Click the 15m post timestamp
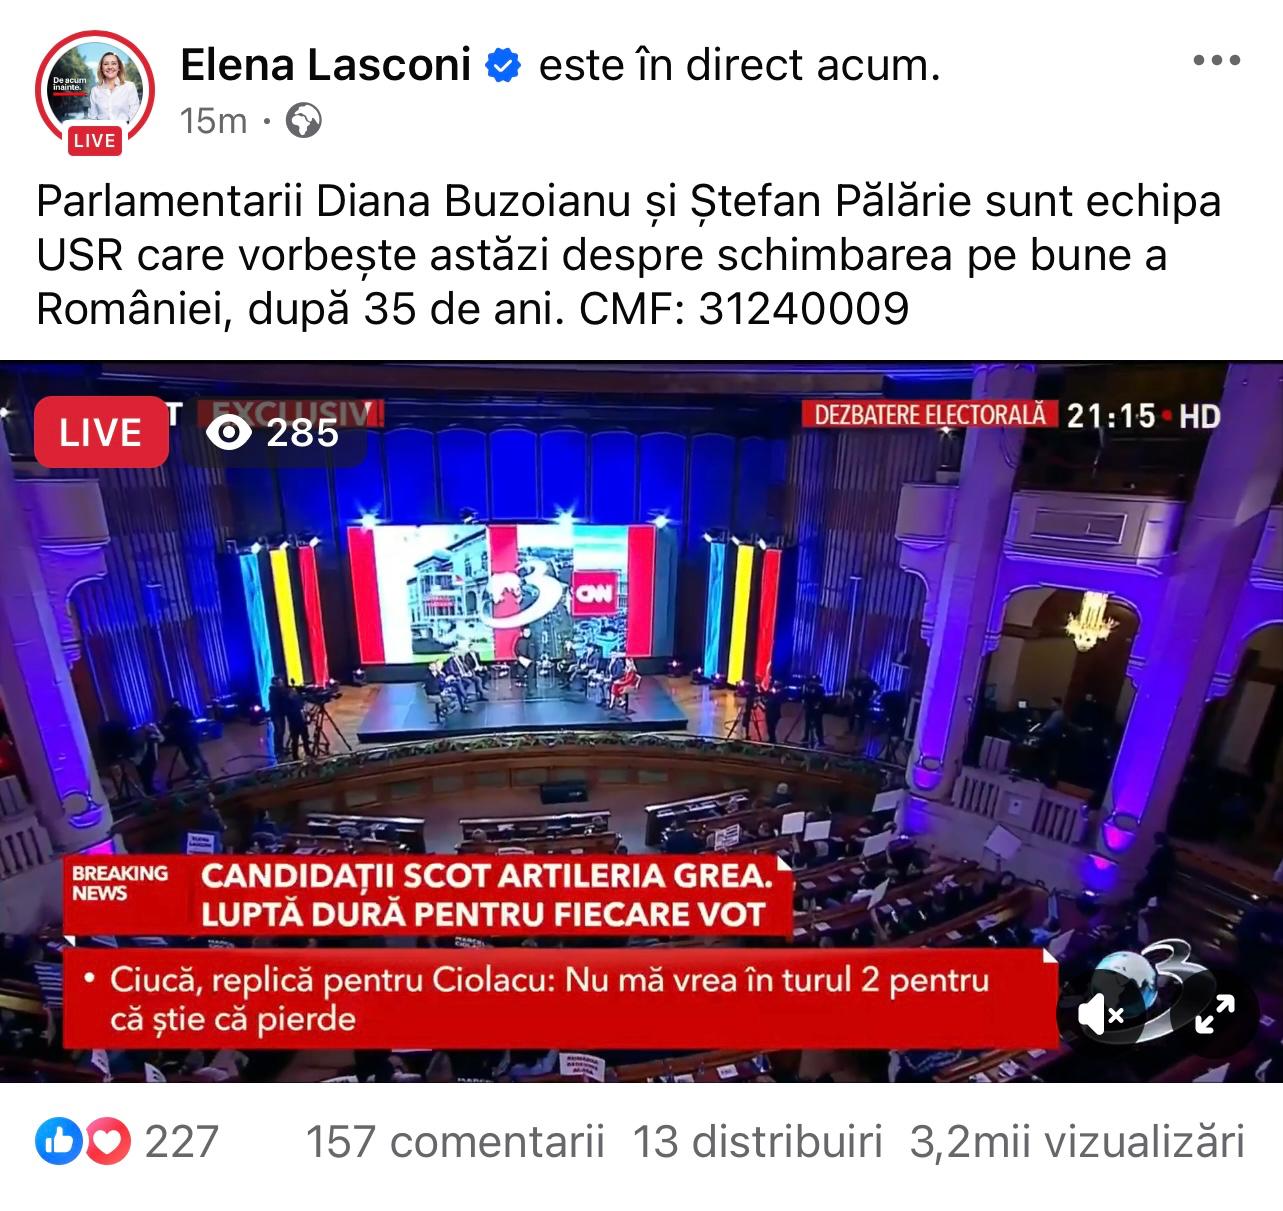The image size is (1283, 1211). point(213,121)
